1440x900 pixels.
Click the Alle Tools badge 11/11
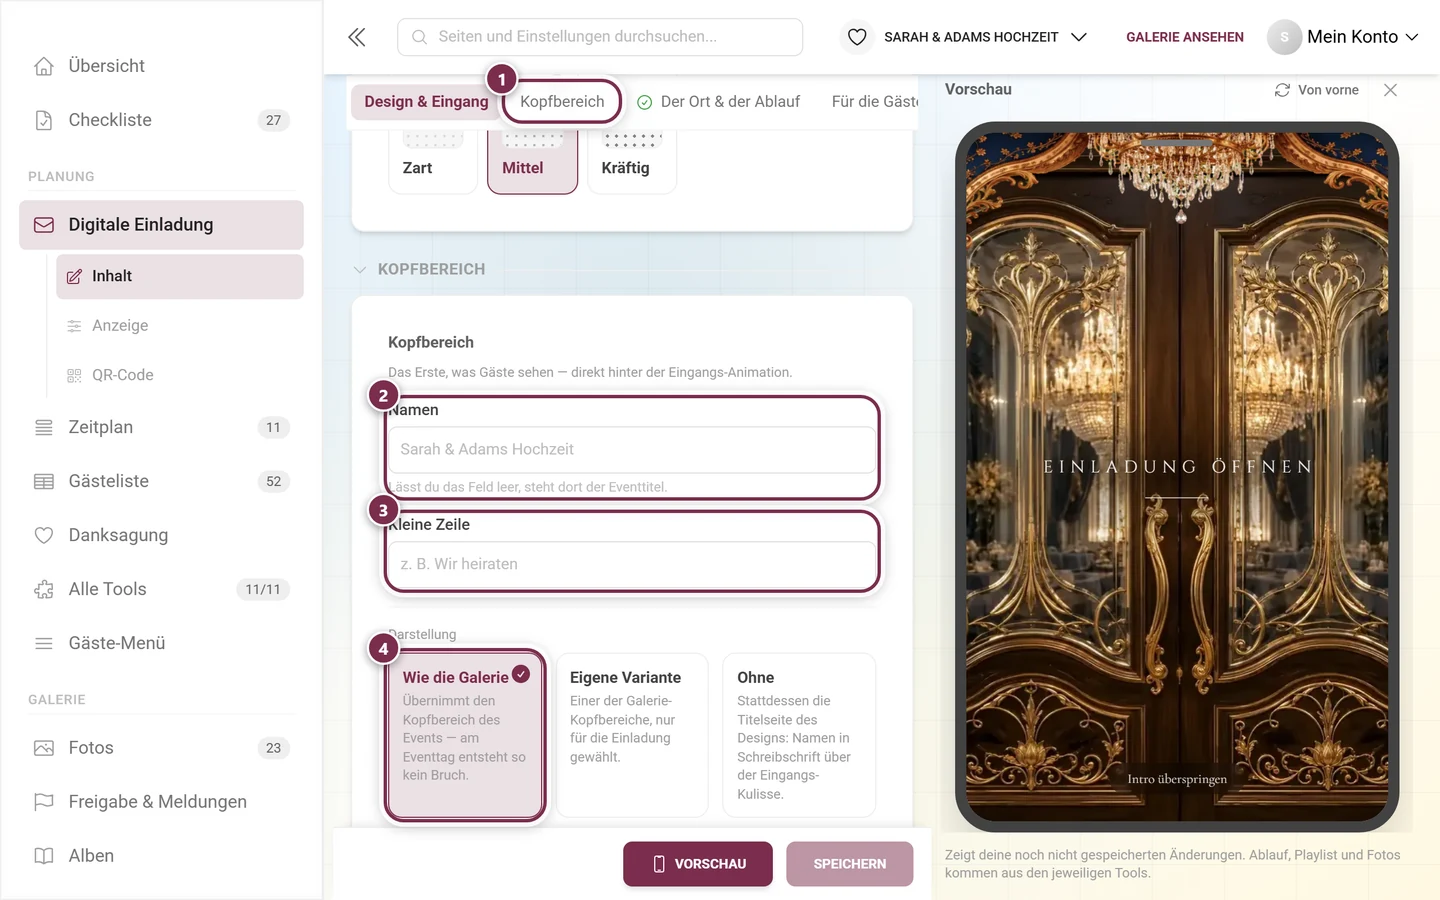[263, 589]
